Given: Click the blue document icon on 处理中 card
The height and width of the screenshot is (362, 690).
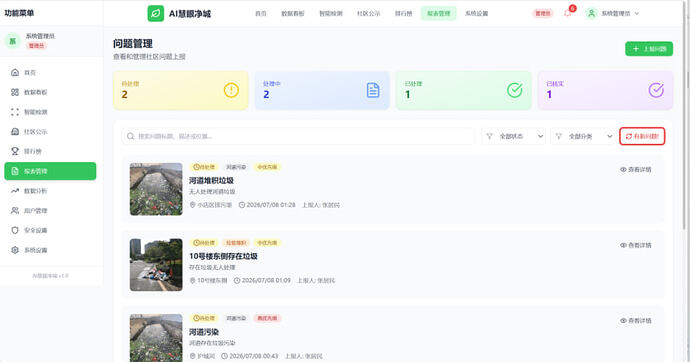Looking at the screenshot, I should click(373, 90).
